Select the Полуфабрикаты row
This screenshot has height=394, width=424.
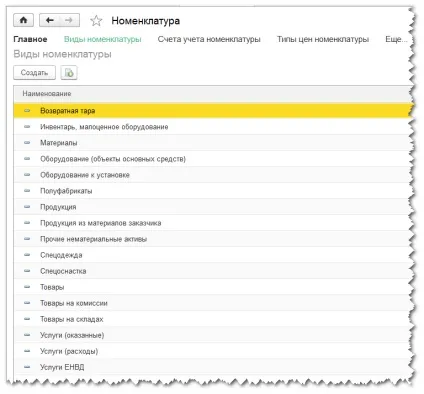click(212, 191)
